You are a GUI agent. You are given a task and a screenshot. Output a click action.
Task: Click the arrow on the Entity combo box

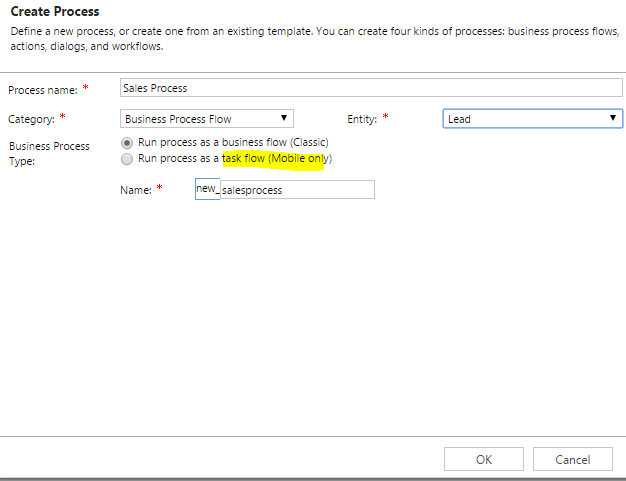tap(613, 119)
